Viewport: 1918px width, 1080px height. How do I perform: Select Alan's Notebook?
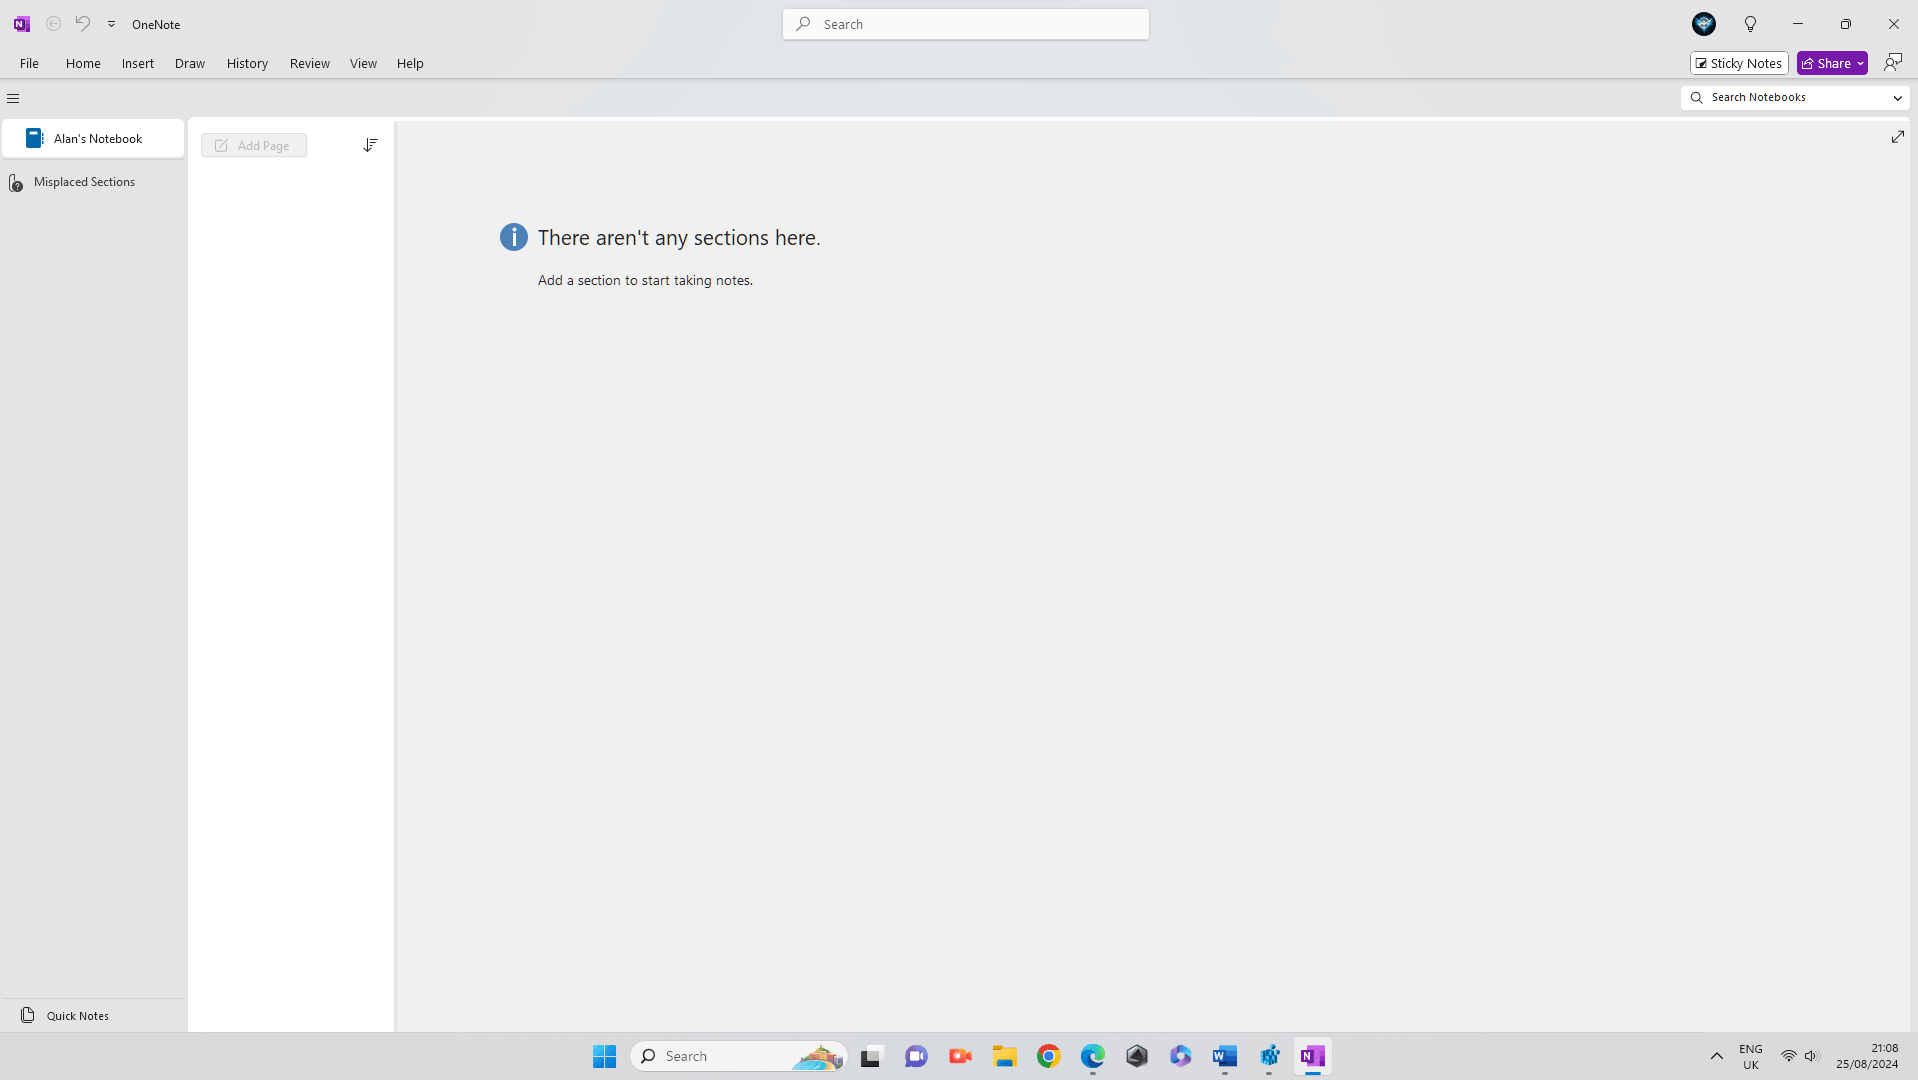pos(93,139)
